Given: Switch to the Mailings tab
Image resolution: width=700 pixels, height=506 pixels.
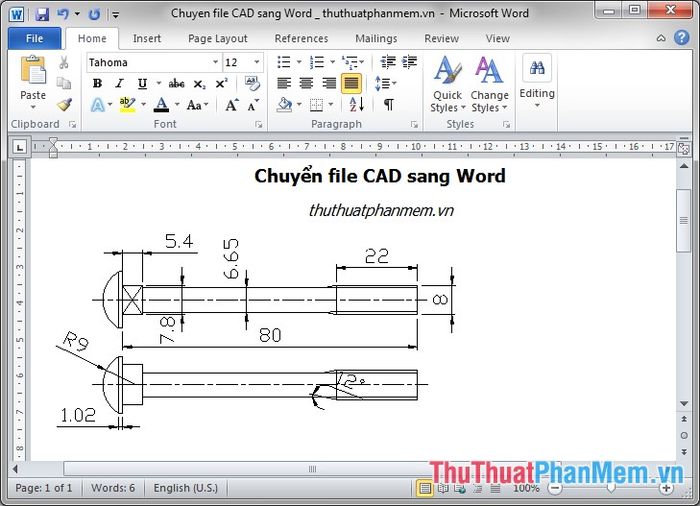Looking at the screenshot, I should pos(376,38).
